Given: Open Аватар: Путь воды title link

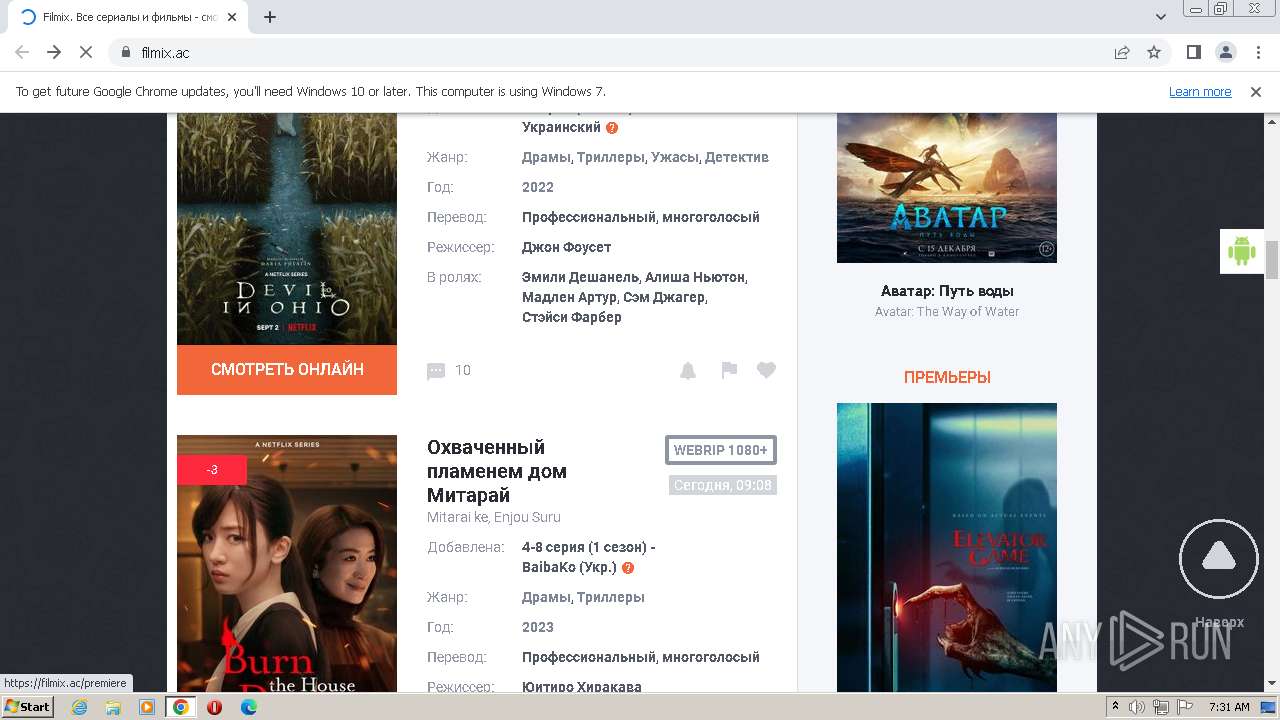Looking at the screenshot, I should click(x=947, y=291).
